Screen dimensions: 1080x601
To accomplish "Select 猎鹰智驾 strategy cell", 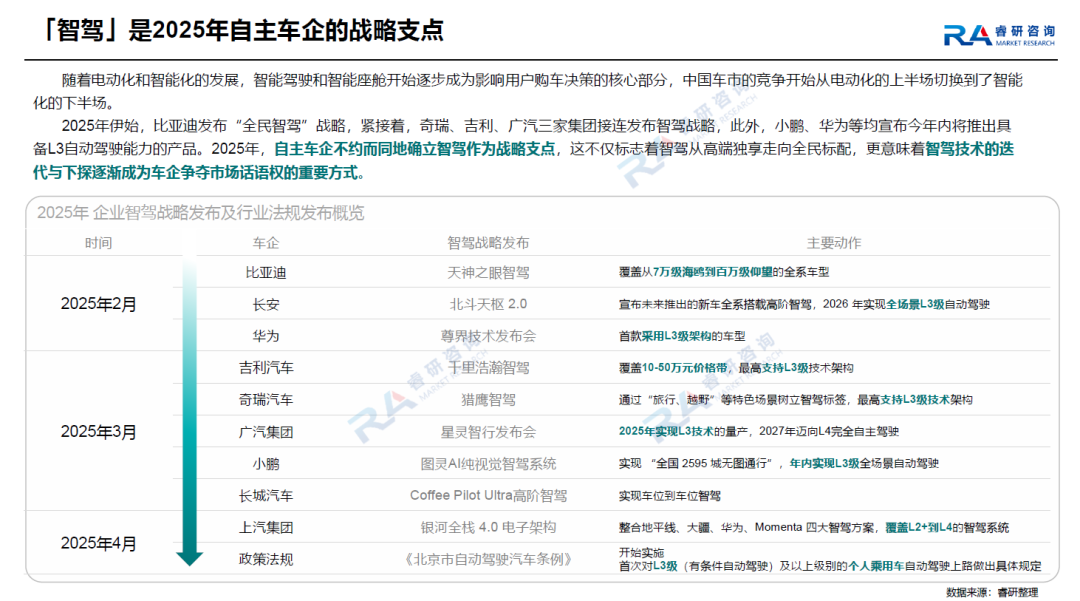I will [488, 399].
